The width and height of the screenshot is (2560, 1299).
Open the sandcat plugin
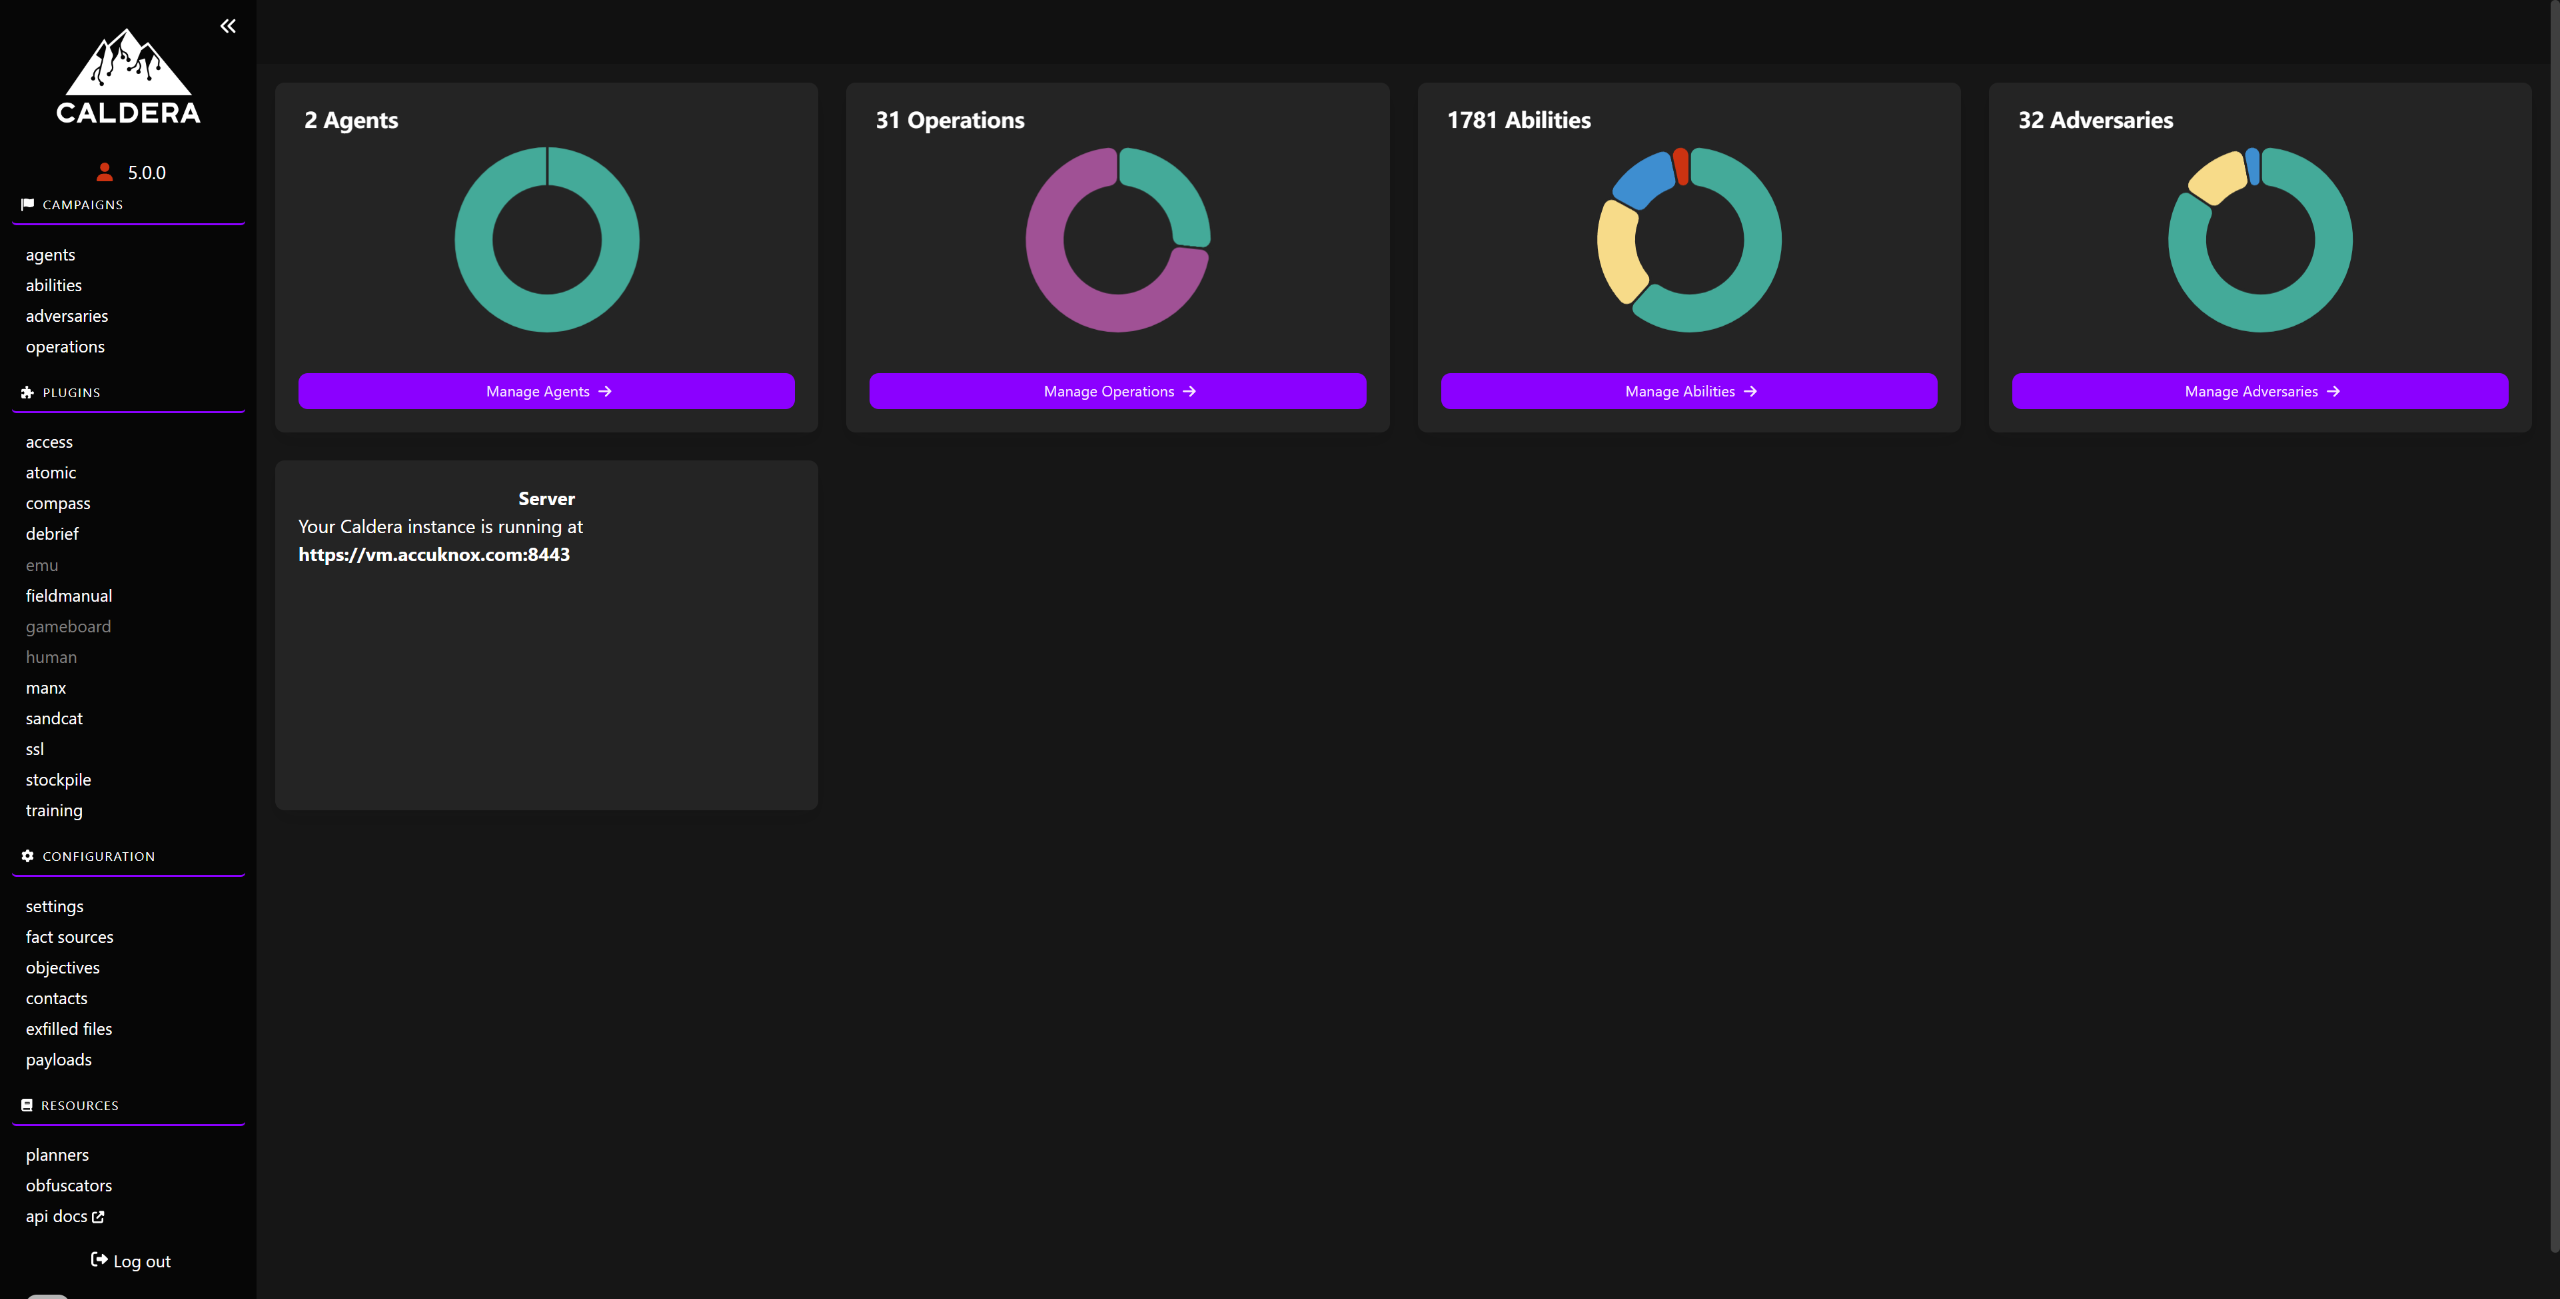tap(54, 718)
